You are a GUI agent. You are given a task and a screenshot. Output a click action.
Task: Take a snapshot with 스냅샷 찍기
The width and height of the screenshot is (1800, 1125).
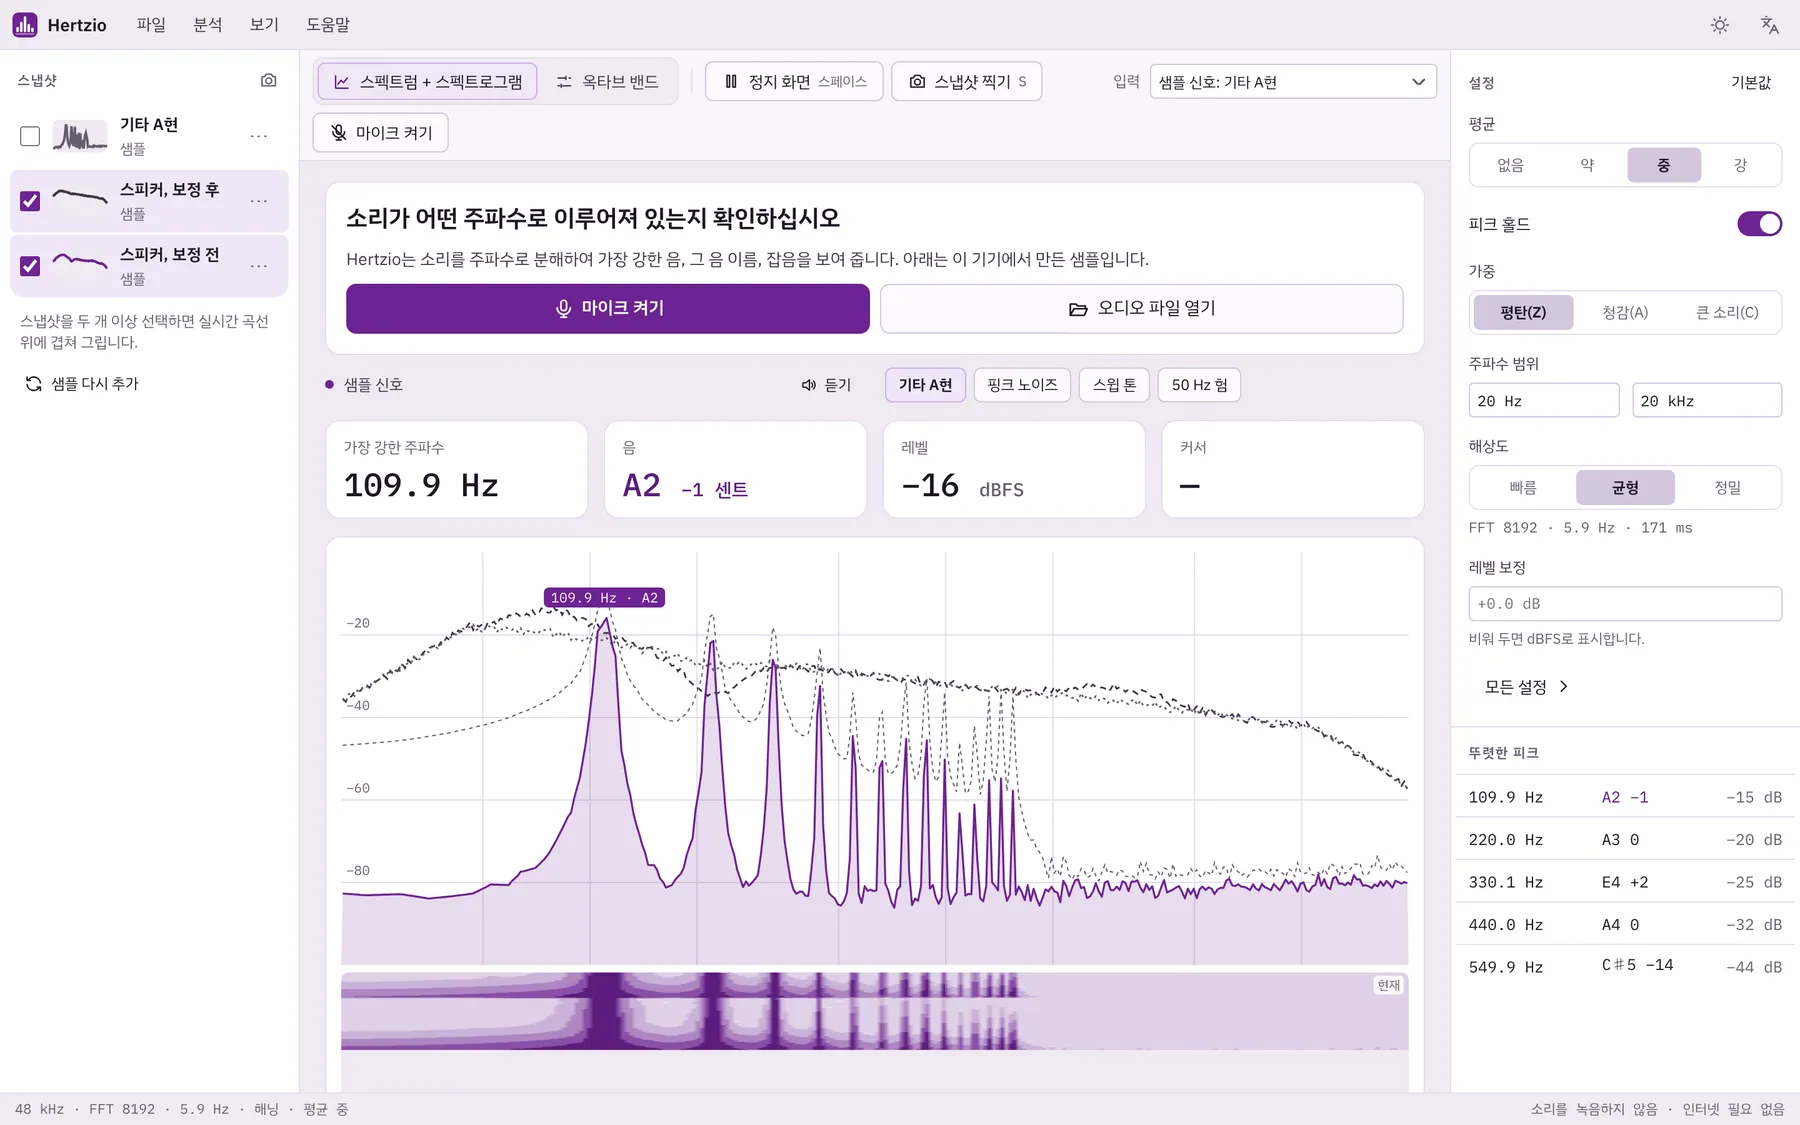(966, 81)
